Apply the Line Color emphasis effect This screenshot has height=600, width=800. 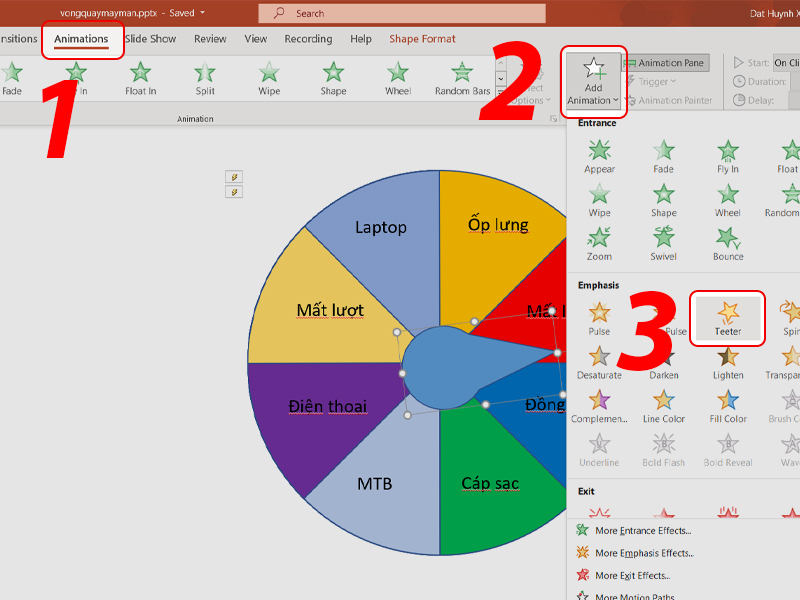663,406
